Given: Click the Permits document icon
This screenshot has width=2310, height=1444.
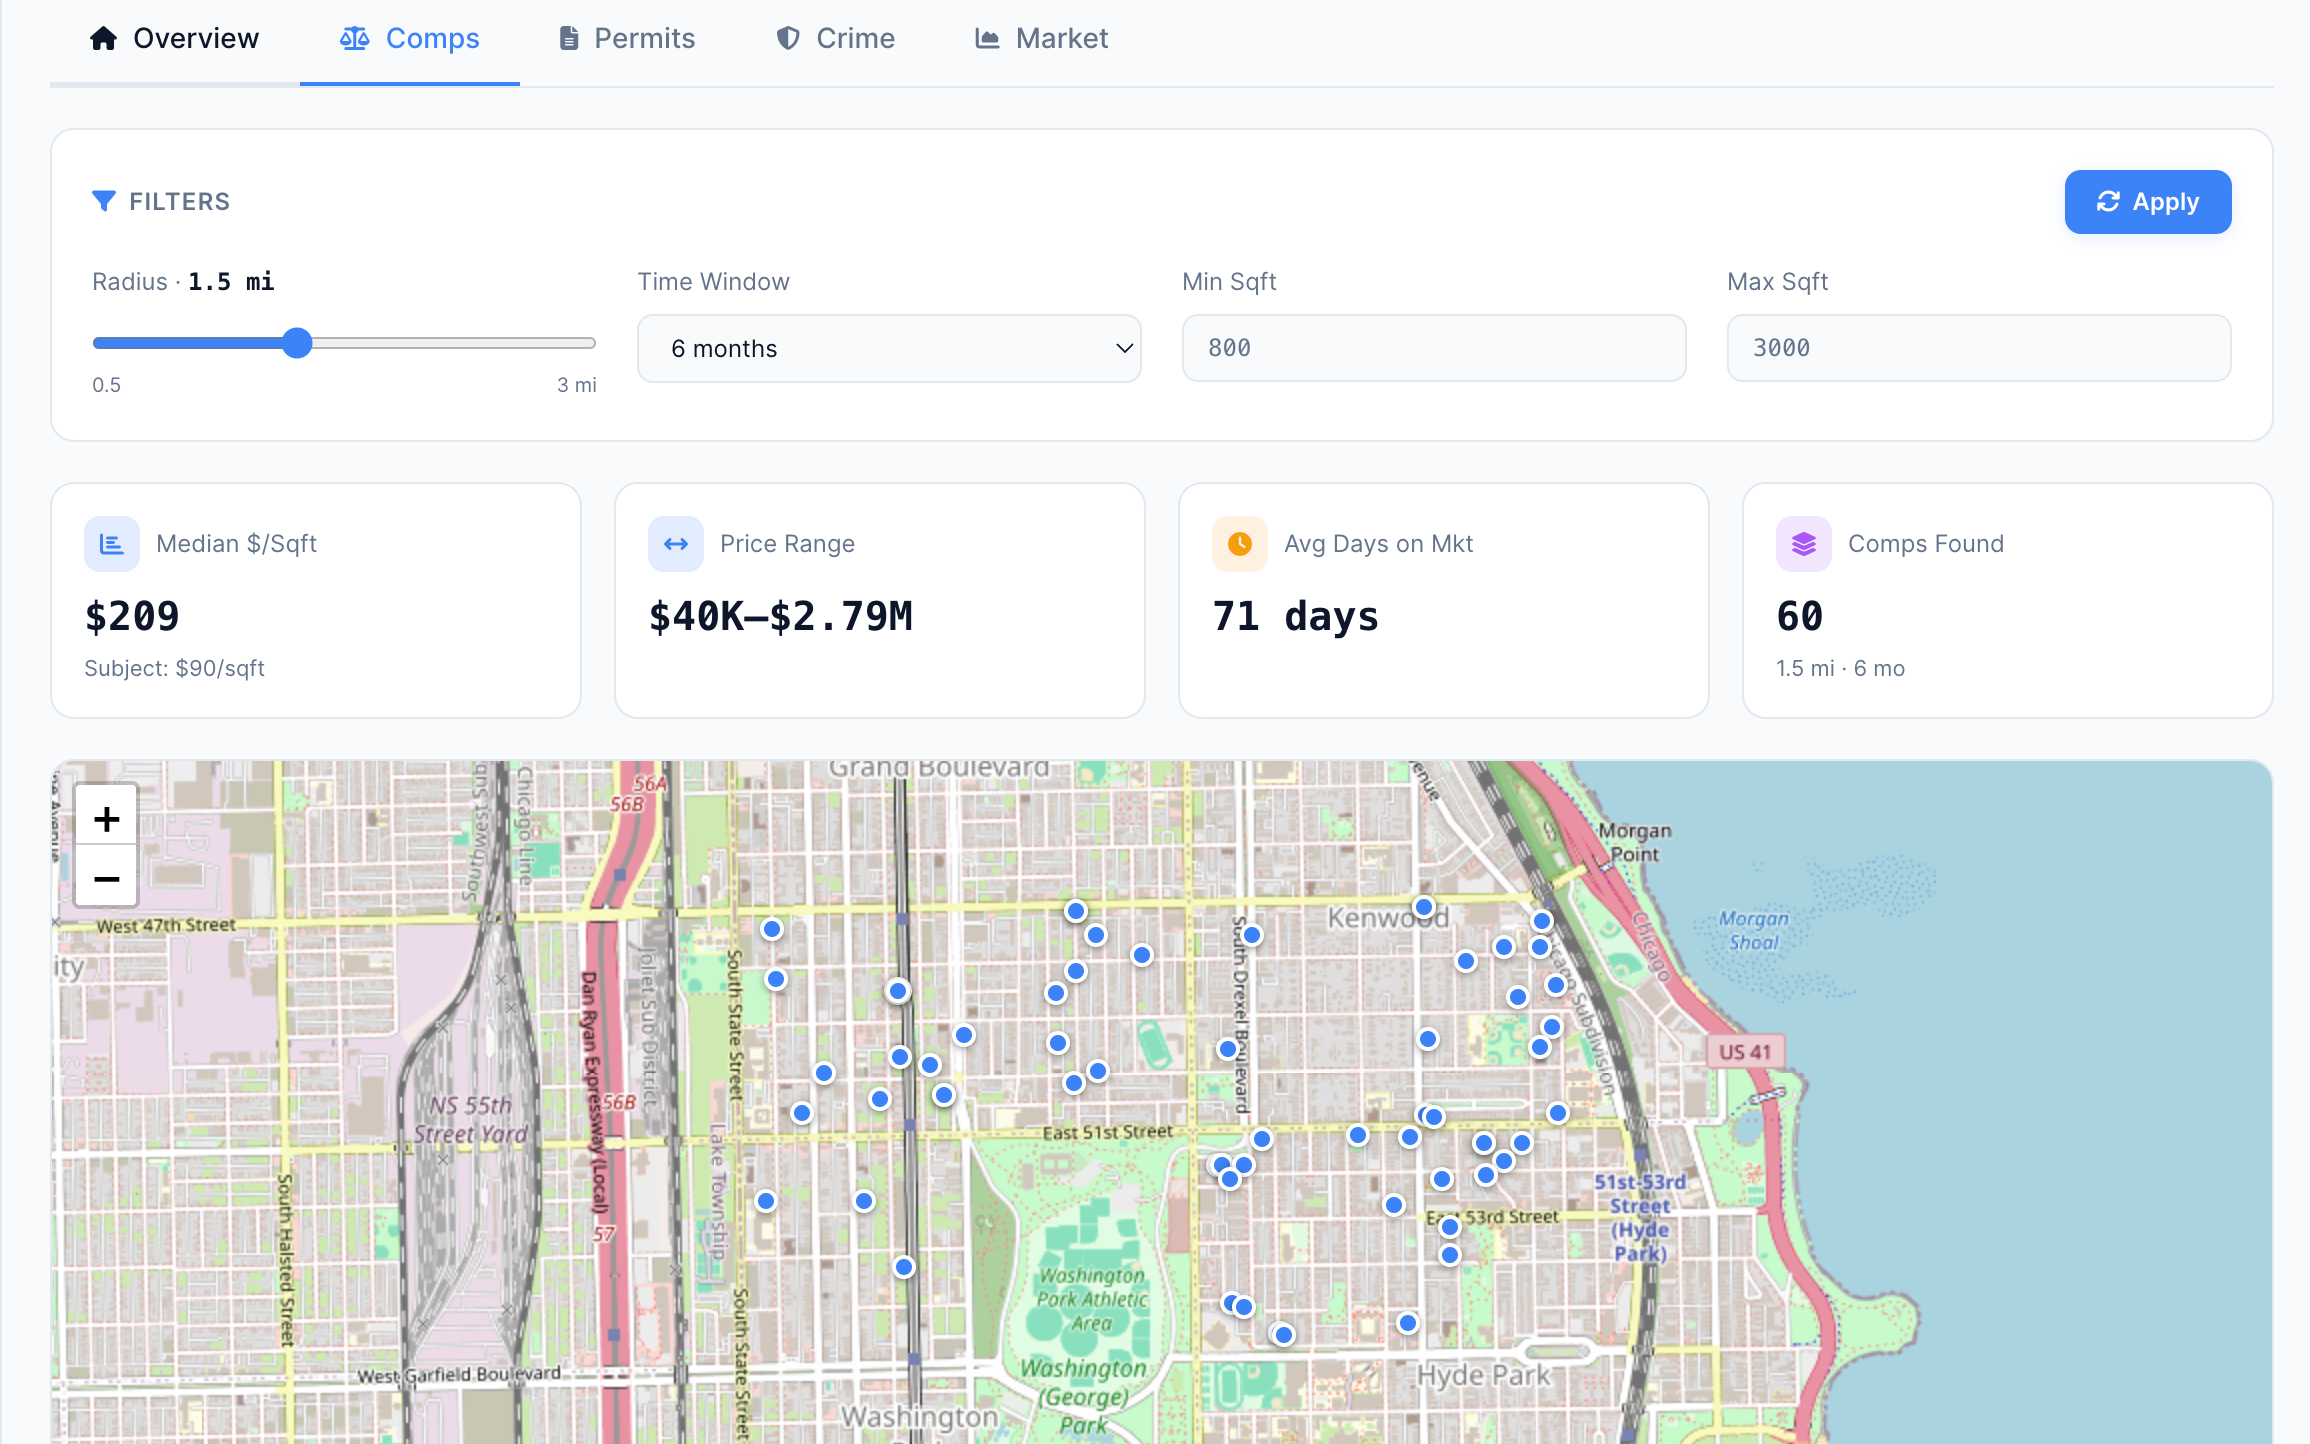Looking at the screenshot, I should (x=569, y=39).
